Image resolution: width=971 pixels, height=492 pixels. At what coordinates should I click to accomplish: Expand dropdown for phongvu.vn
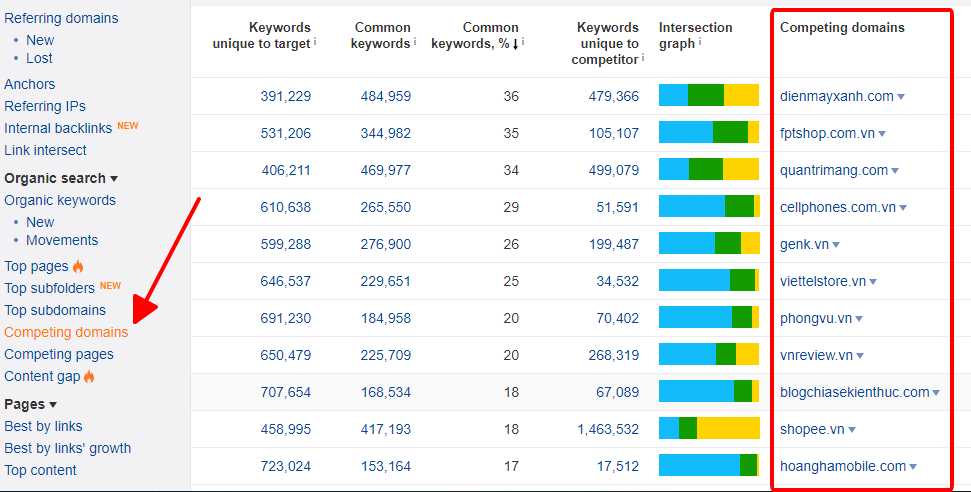[x=859, y=320]
